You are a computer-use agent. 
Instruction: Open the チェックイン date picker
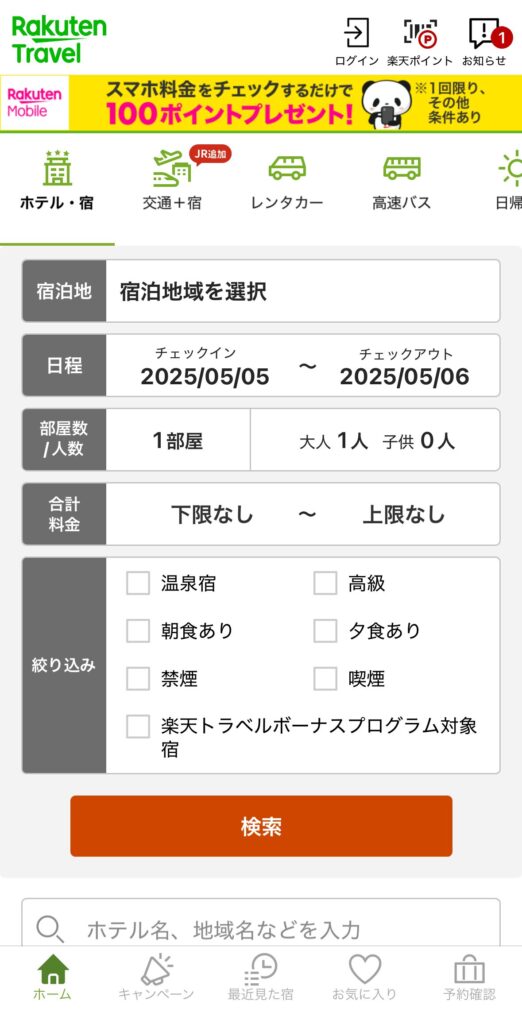coord(204,366)
